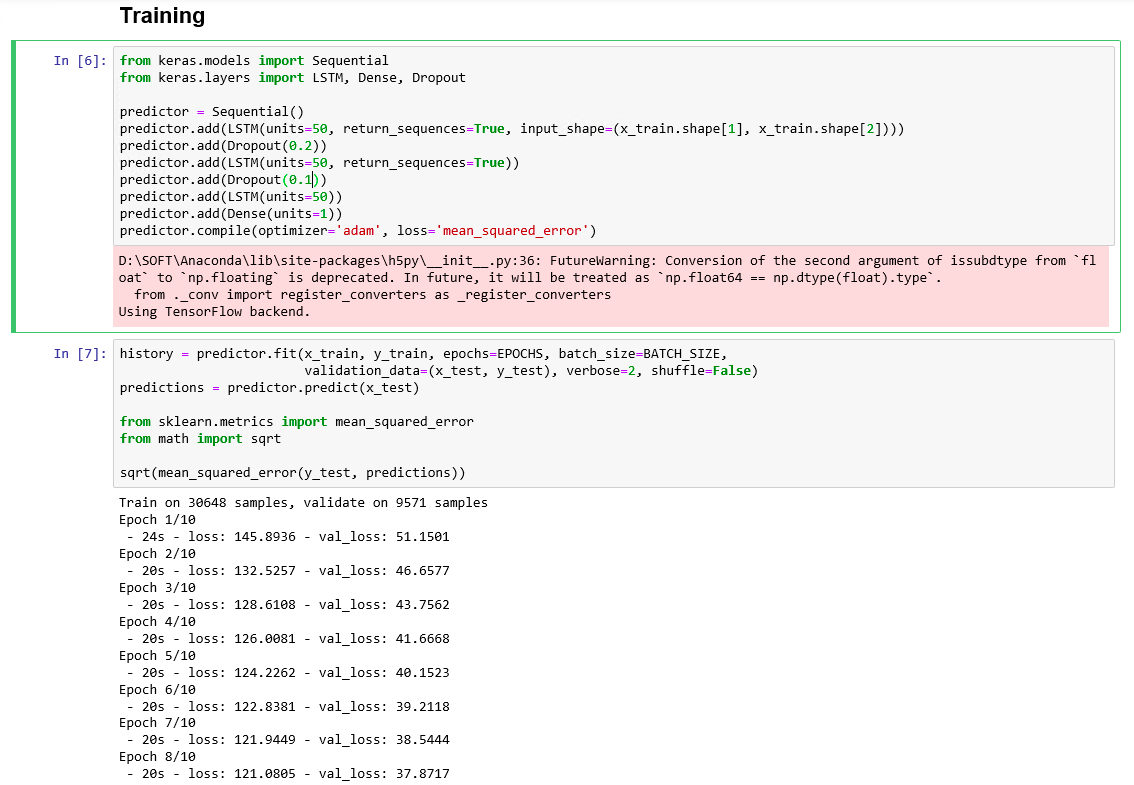Screen dimensions: 1134x785
Task: Click the loss 121.9449 output line
Action: point(288,740)
